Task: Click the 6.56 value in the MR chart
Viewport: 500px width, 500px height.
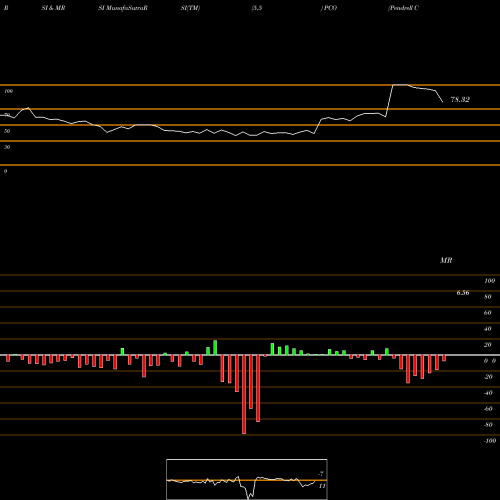Action: pyautogui.click(x=463, y=293)
